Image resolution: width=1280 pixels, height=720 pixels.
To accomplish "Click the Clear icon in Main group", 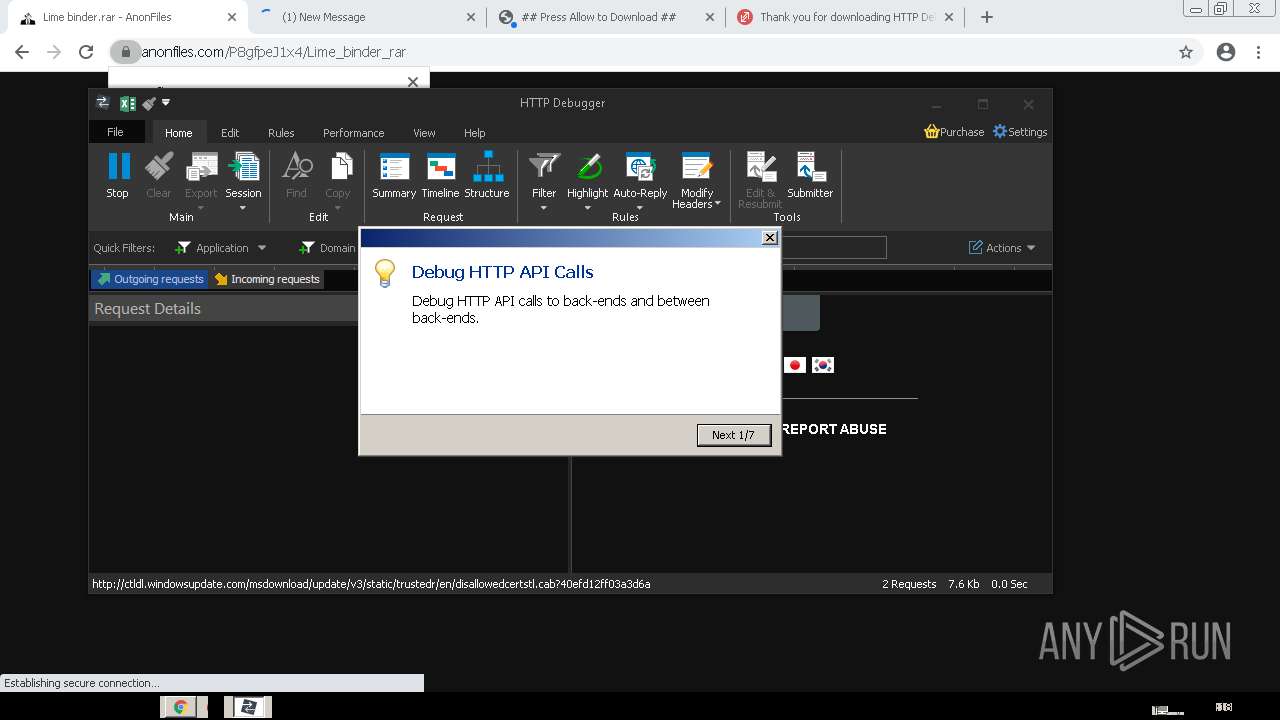I will [159, 166].
